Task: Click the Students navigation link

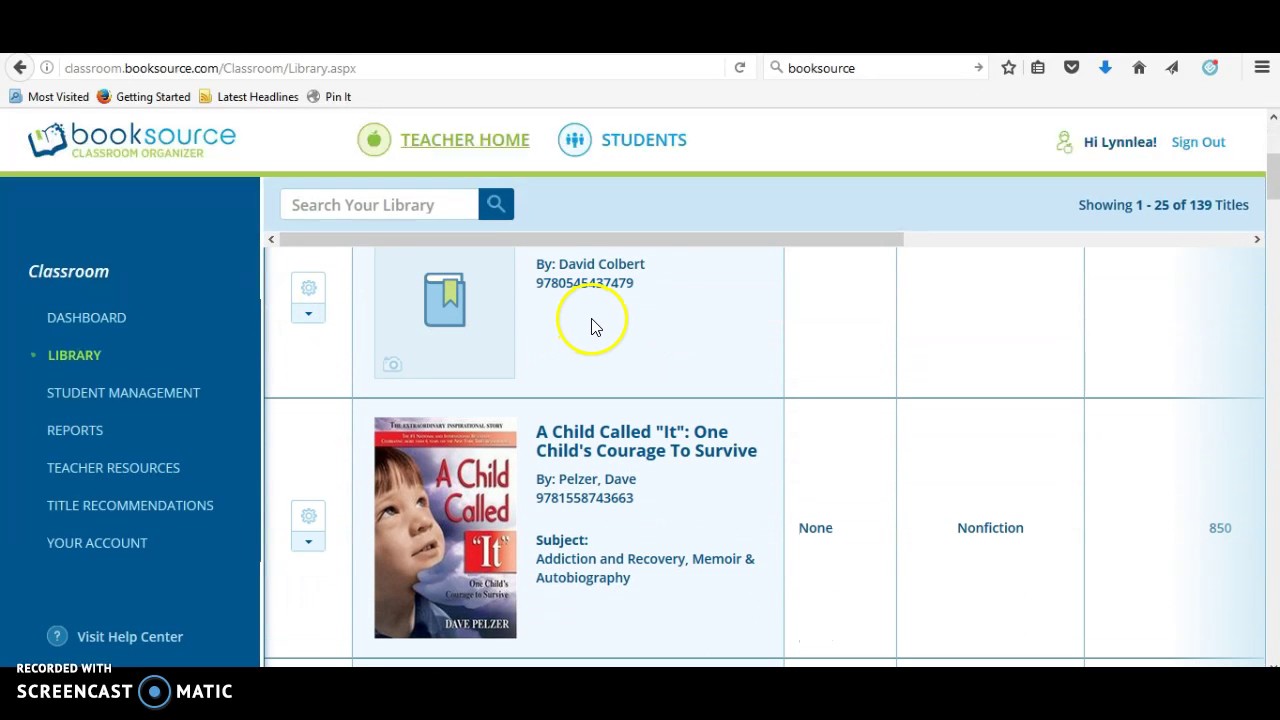Action: click(x=644, y=140)
